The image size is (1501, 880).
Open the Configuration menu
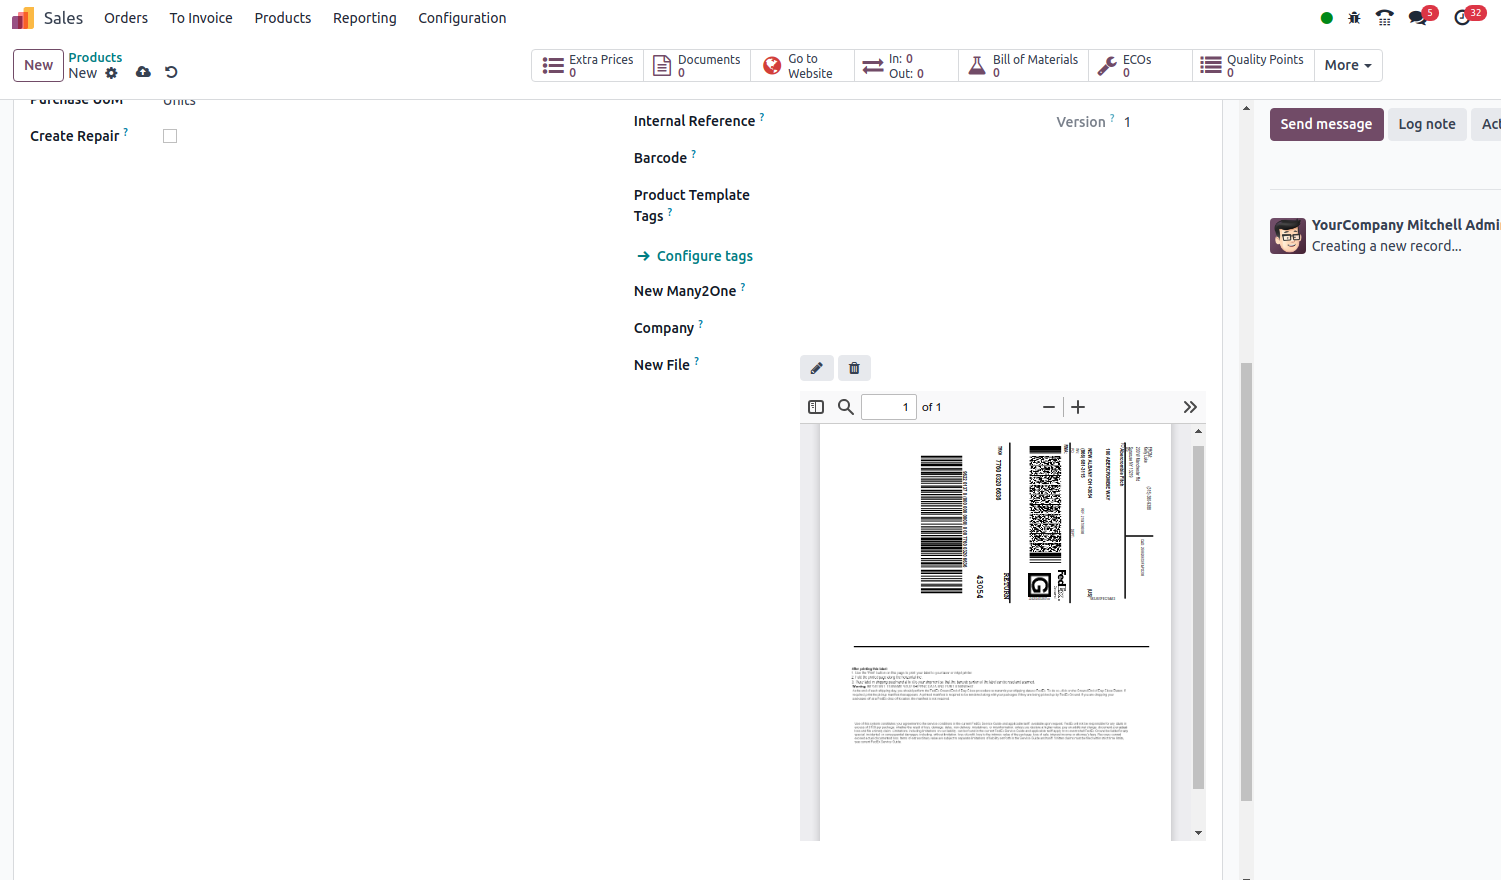(x=462, y=18)
